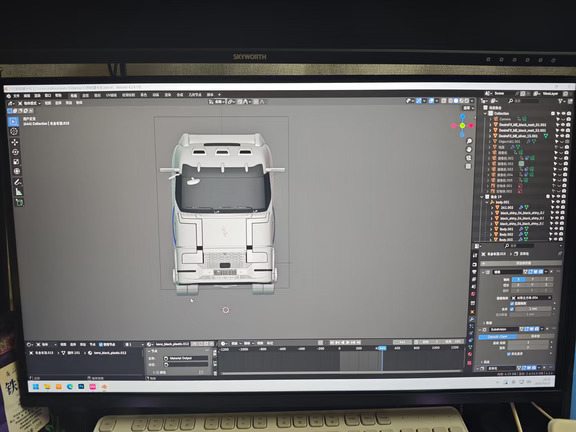Click the viewport pan hand icon
The width and height of the screenshot is (576, 432).
[x=469, y=150]
